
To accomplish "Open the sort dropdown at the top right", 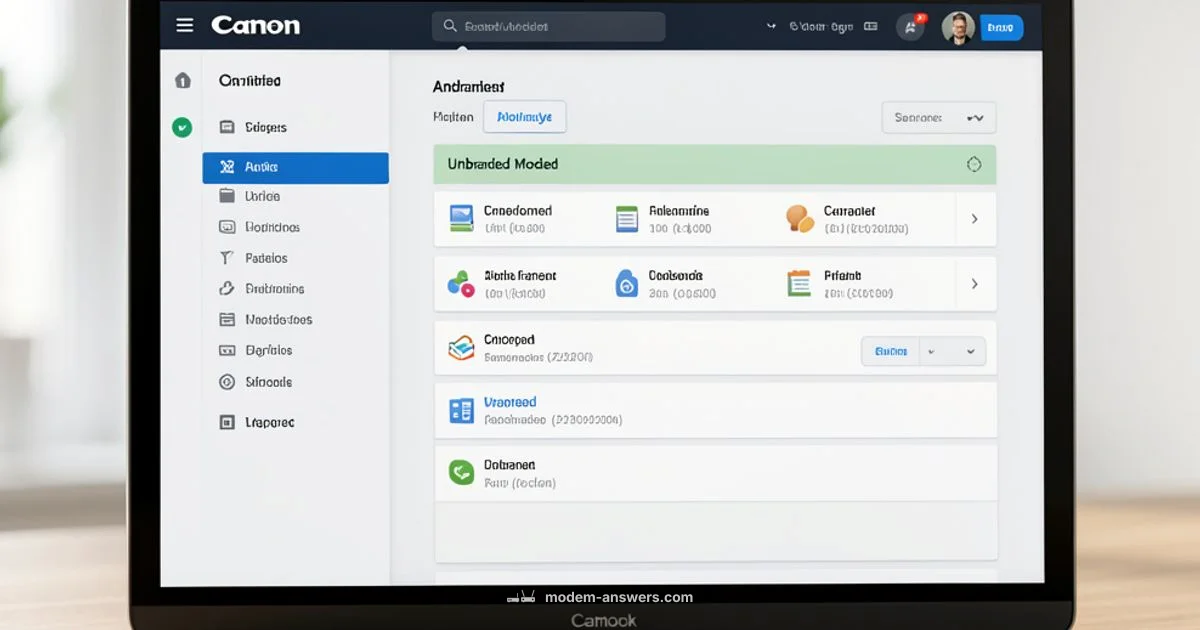I will click(x=937, y=117).
